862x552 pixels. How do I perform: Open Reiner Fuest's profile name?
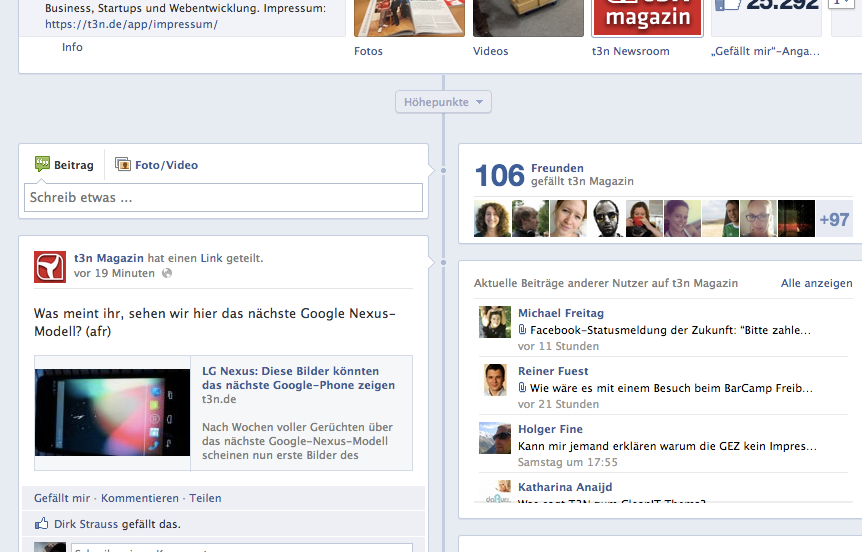553,371
